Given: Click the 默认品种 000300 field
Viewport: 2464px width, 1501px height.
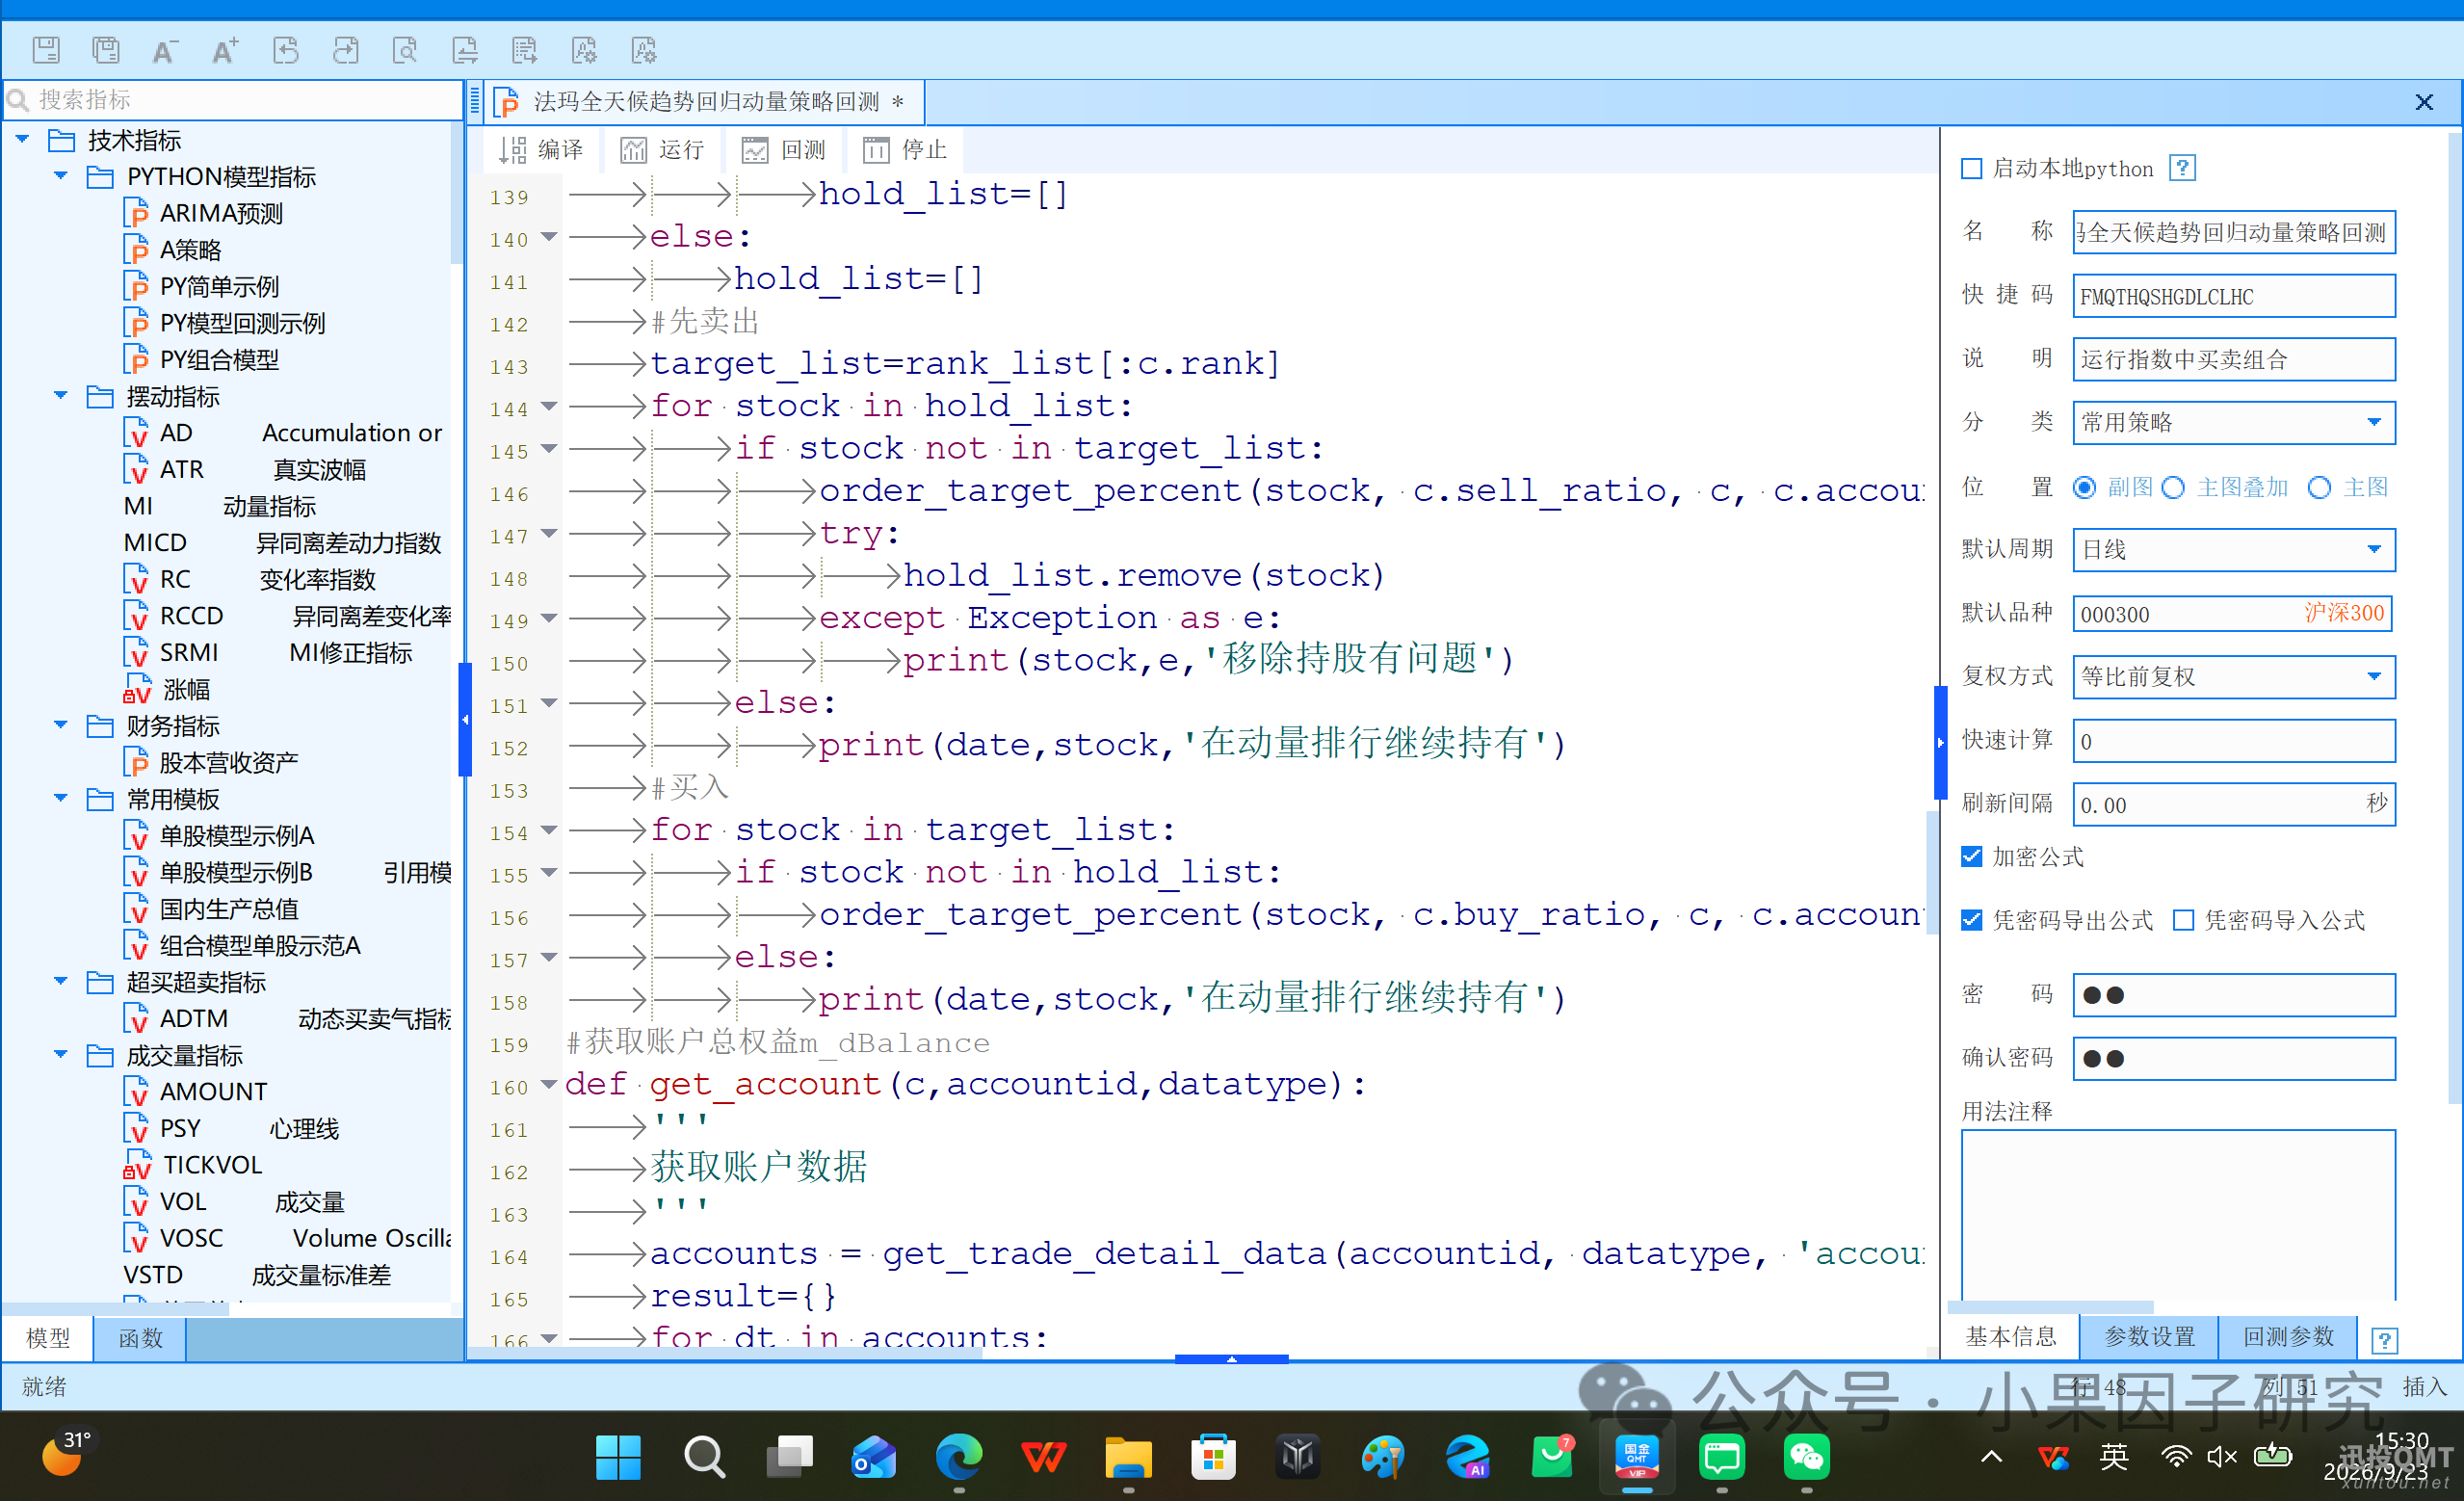Looking at the screenshot, I should pos(2234,614).
